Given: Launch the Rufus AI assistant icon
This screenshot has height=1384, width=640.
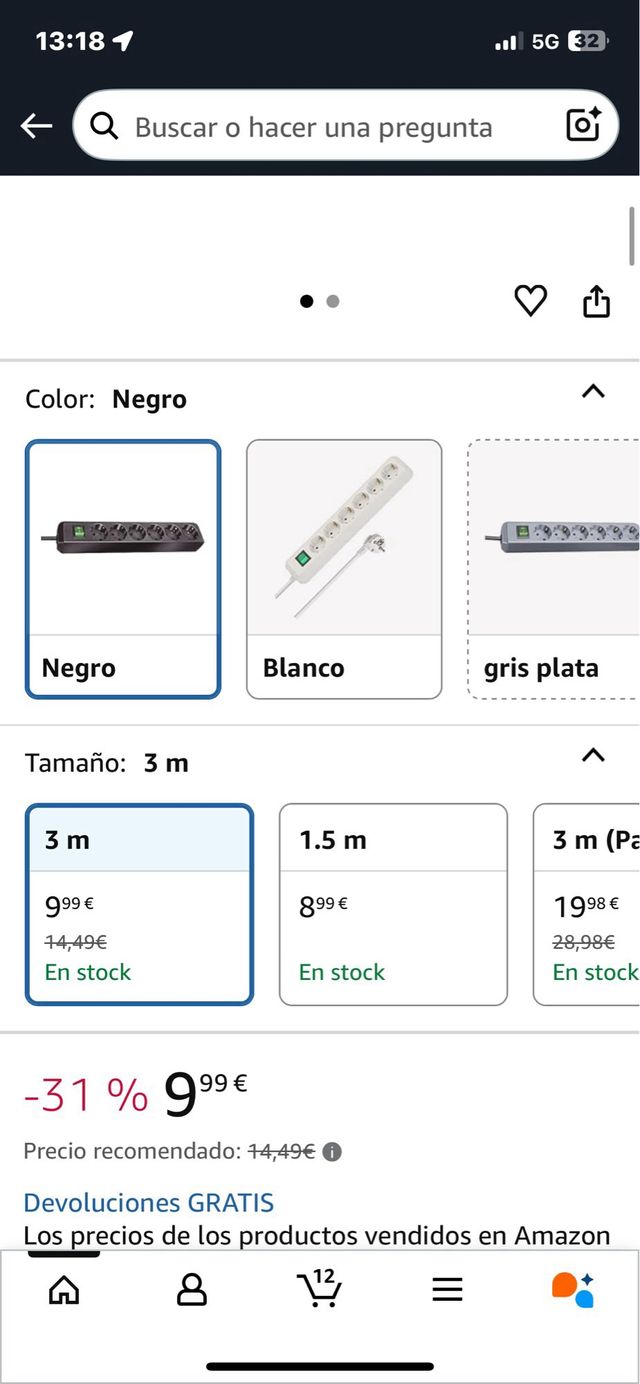Looking at the screenshot, I should click(x=574, y=1290).
